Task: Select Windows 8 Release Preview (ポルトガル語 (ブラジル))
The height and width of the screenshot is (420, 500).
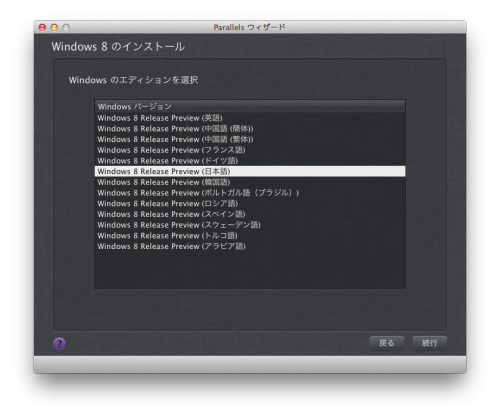Action: (250, 193)
